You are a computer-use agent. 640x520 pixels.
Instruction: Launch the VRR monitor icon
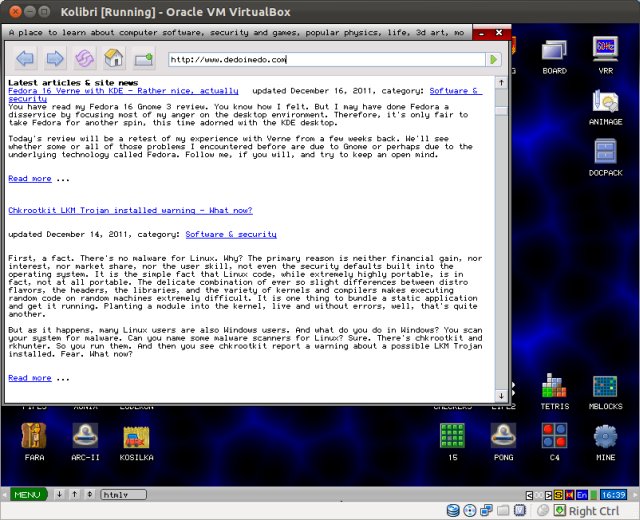605,54
